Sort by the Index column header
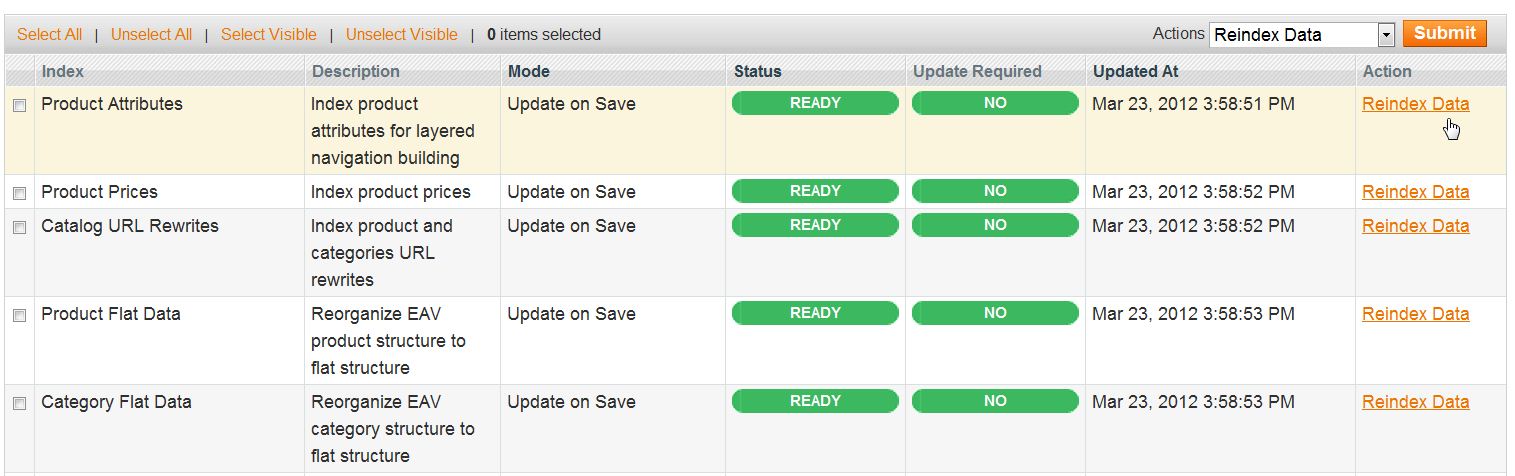 coord(63,72)
